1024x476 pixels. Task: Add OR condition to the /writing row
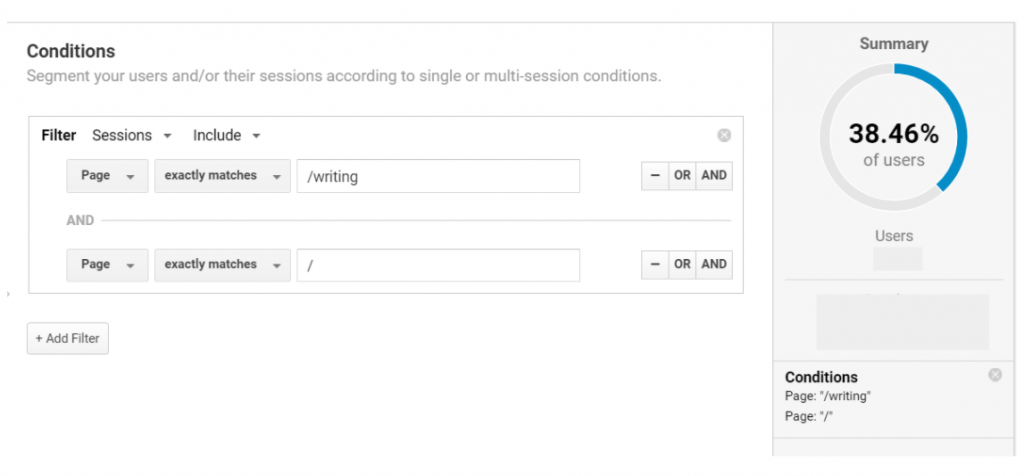pyautogui.click(x=682, y=175)
